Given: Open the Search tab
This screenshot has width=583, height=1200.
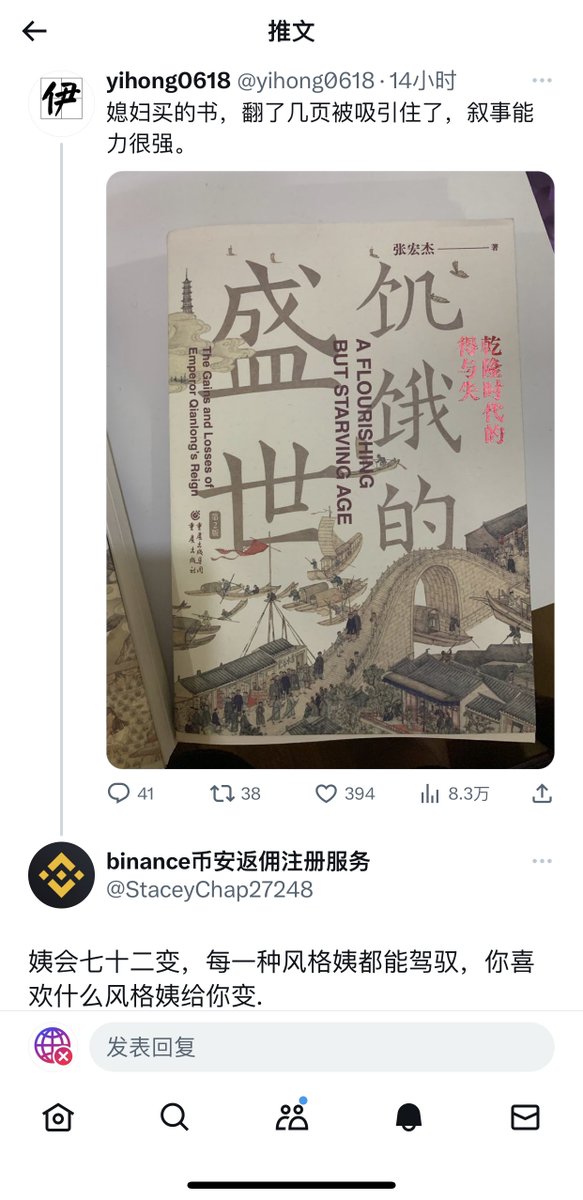Looking at the screenshot, I should [175, 1117].
